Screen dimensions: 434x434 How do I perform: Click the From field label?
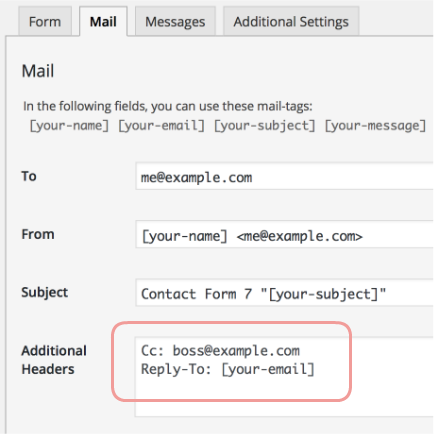pos(38,234)
